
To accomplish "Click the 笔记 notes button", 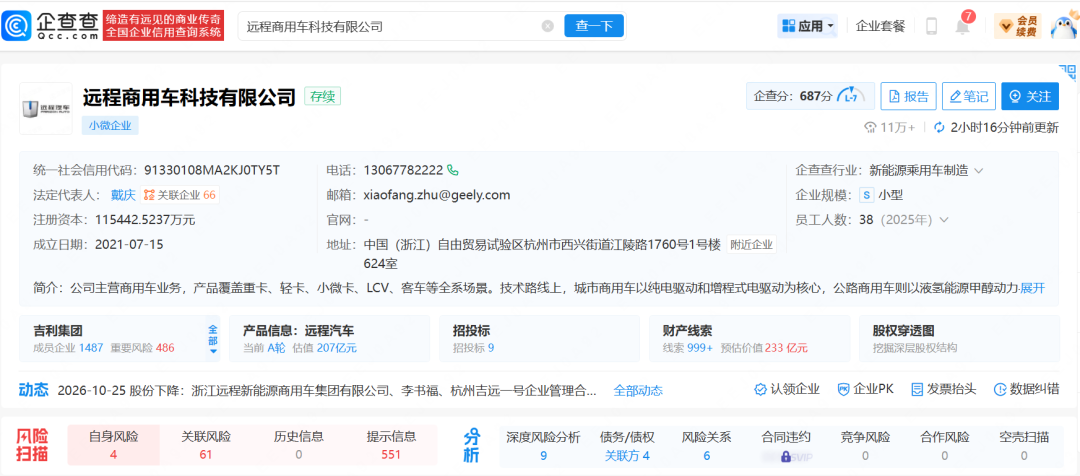I will click(x=968, y=96).
